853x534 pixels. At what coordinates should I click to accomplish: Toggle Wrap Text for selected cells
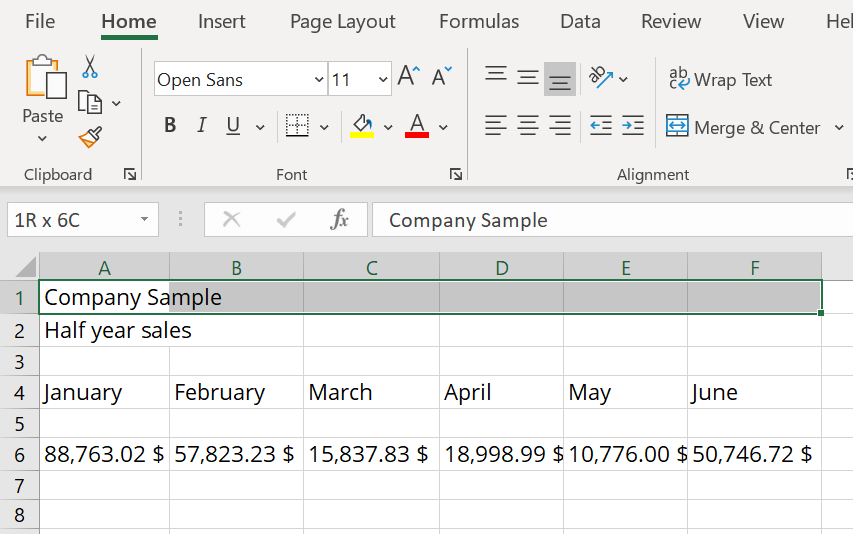tap(720, 80)
